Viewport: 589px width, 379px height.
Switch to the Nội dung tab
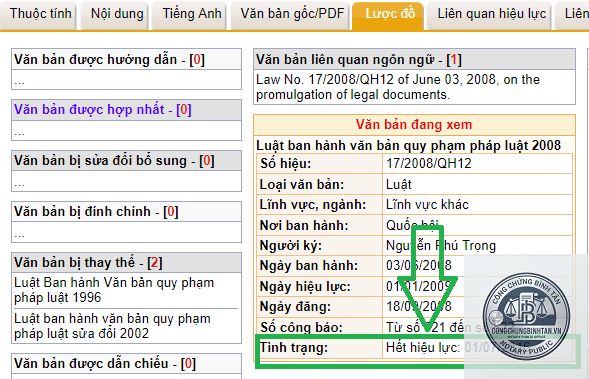(x=115, y=14)
